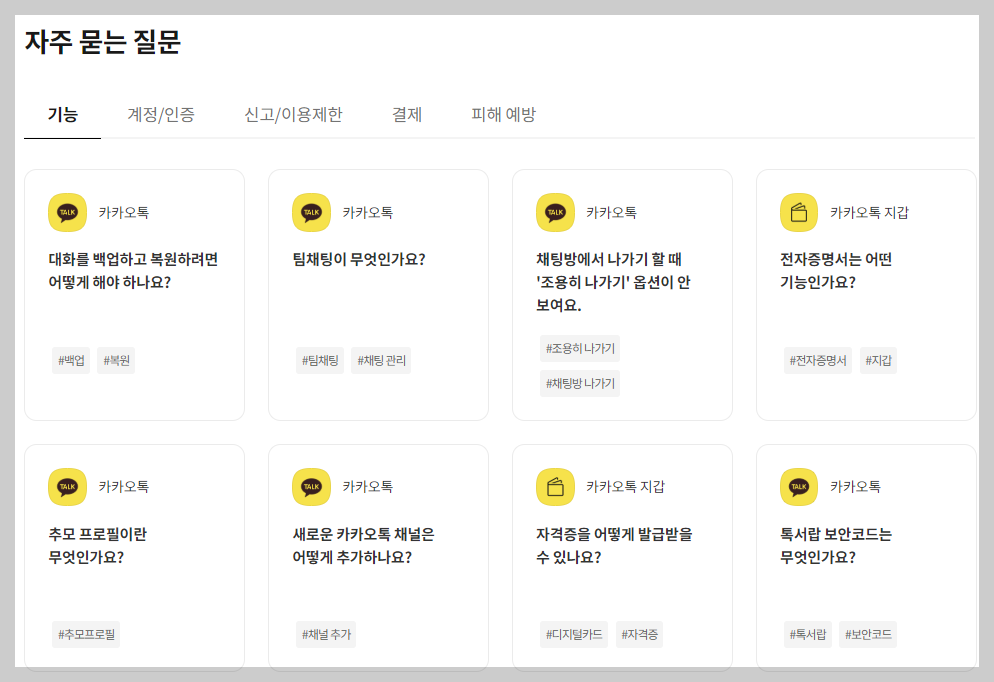Click 카카오톡 label on the backup card
Viewport: 994px width, 682px height.
[124, 212]
